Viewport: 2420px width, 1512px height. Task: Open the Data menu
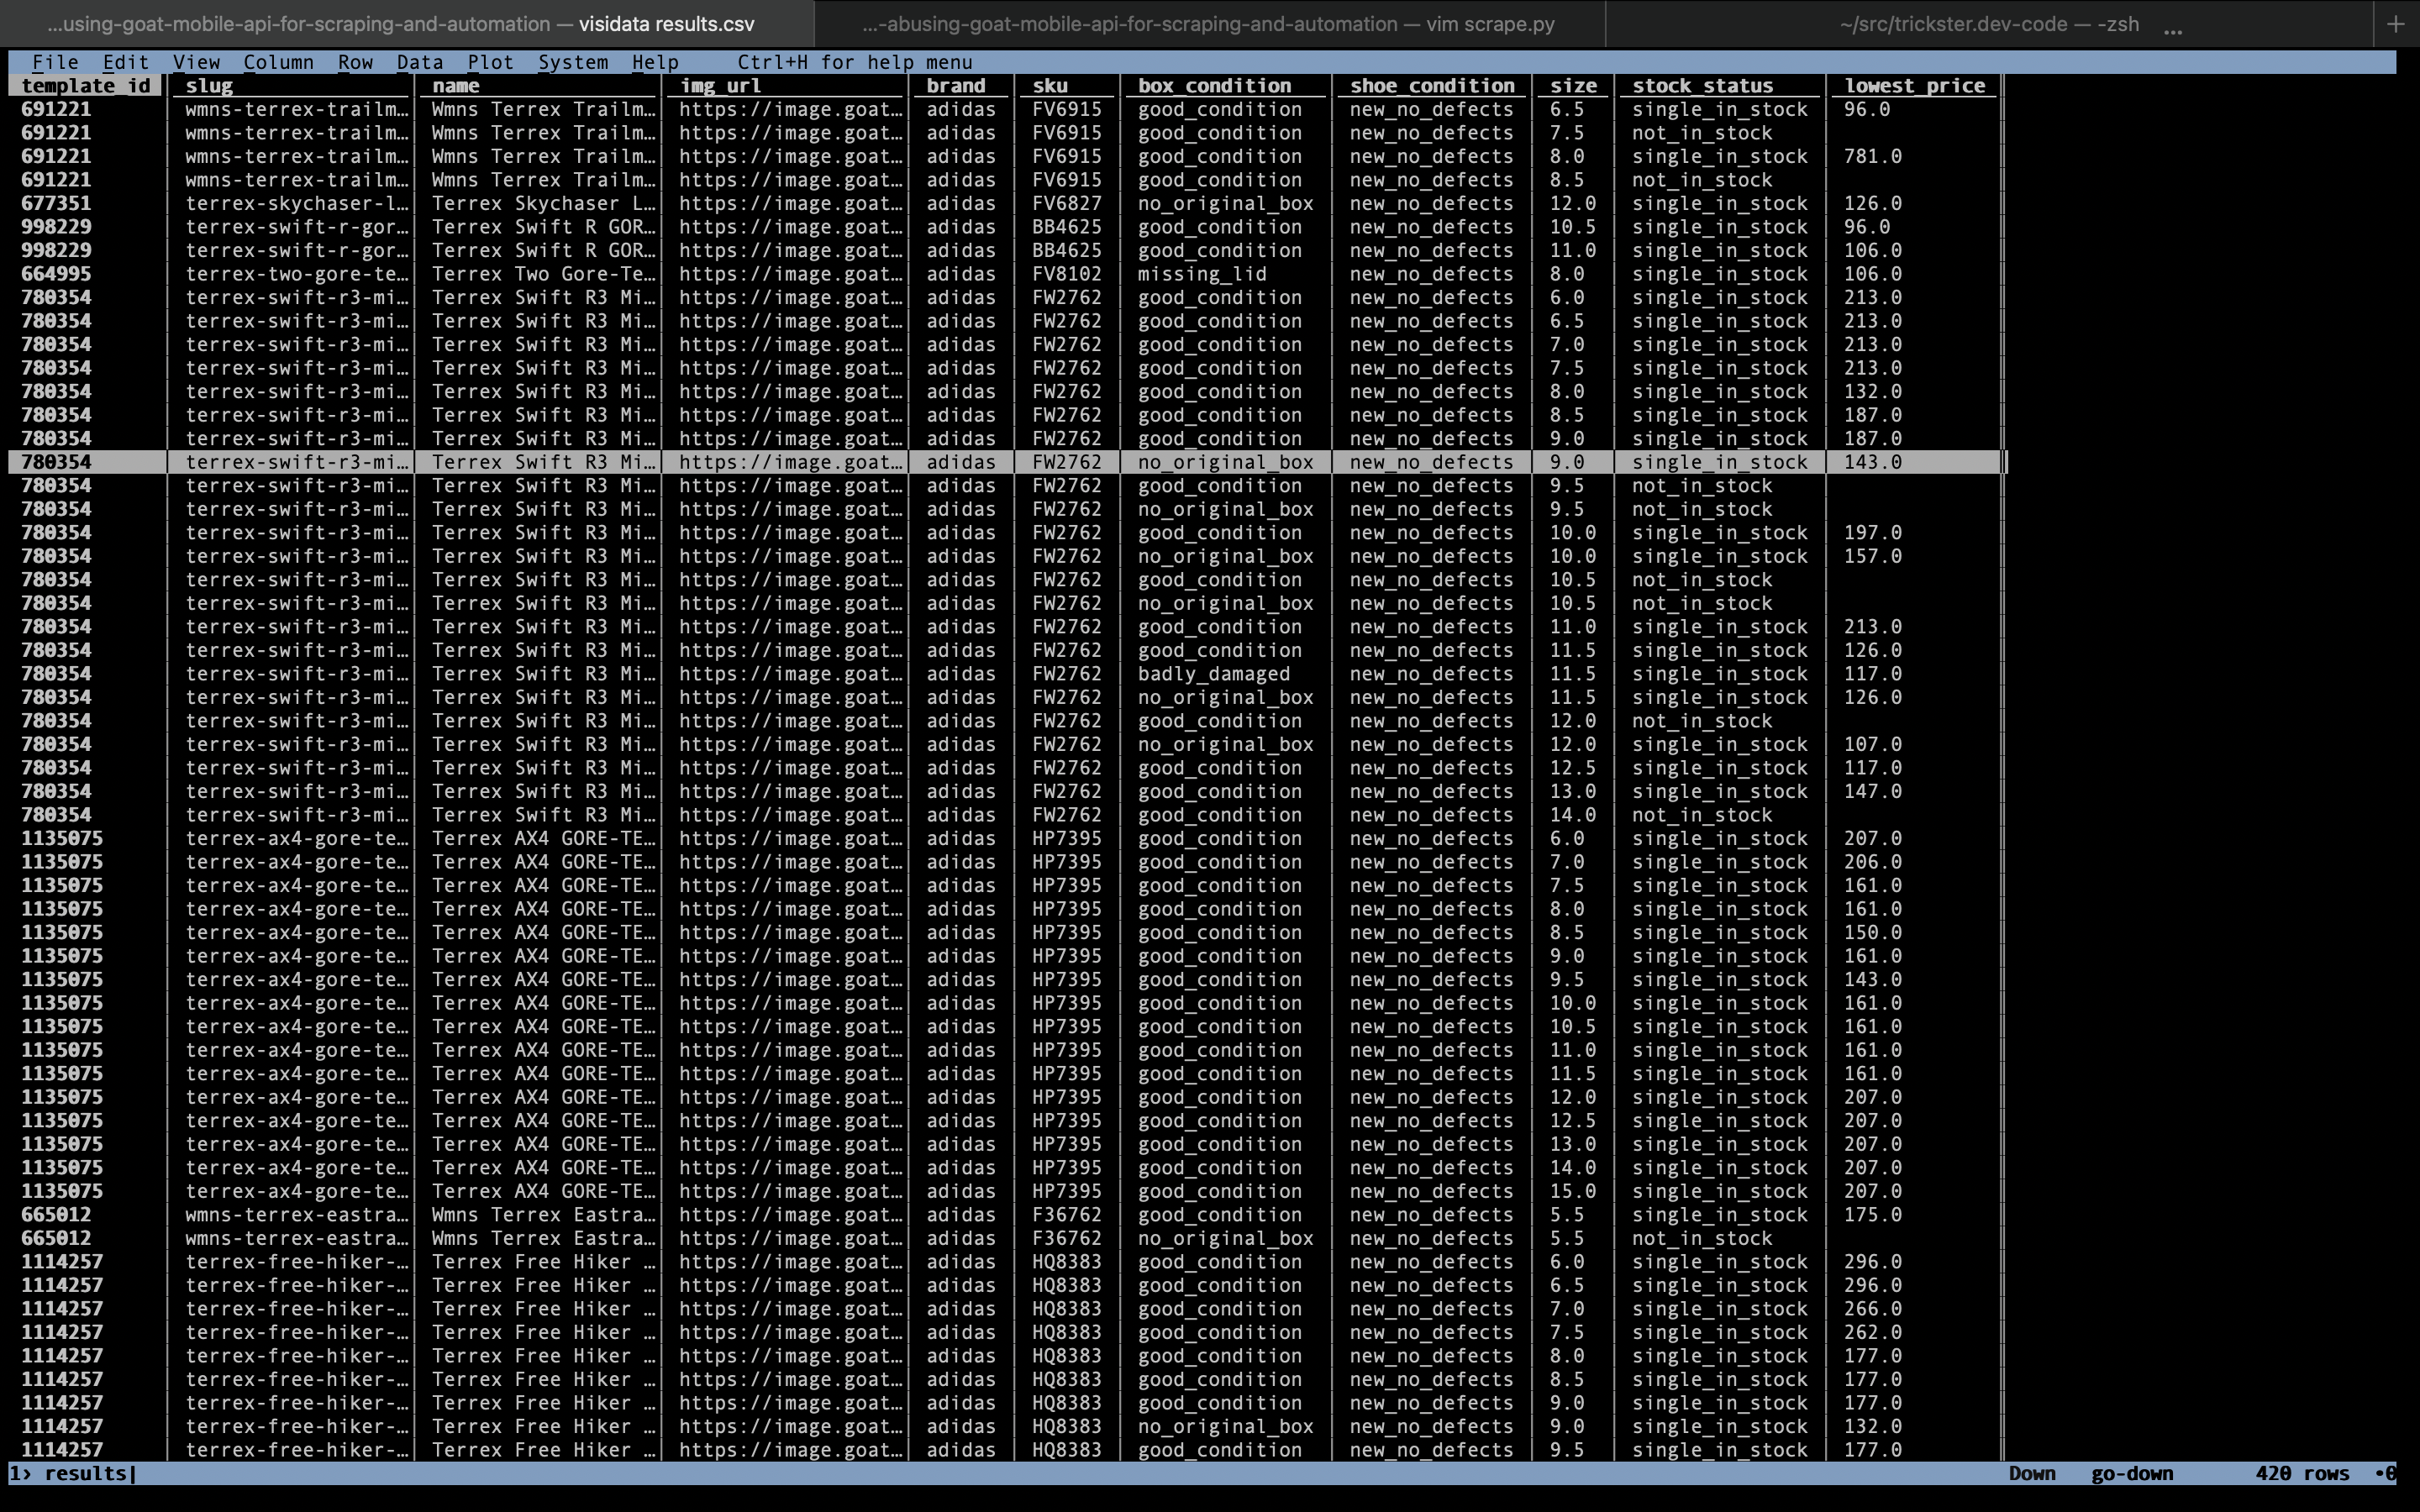(419, 62)
